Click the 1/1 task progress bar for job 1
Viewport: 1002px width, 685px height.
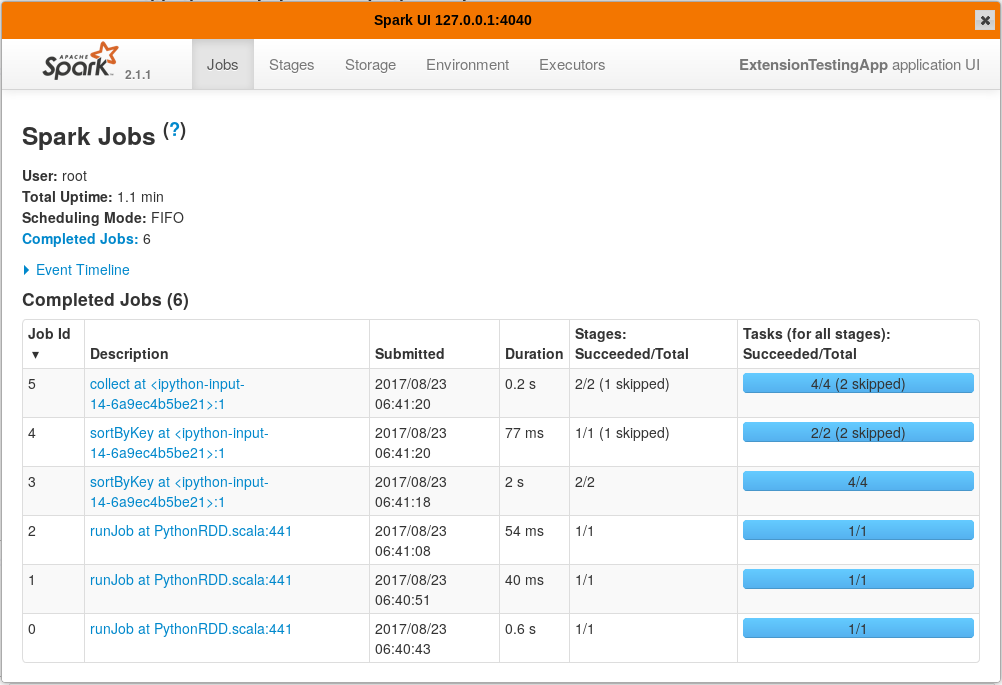(x=857, y=578)
